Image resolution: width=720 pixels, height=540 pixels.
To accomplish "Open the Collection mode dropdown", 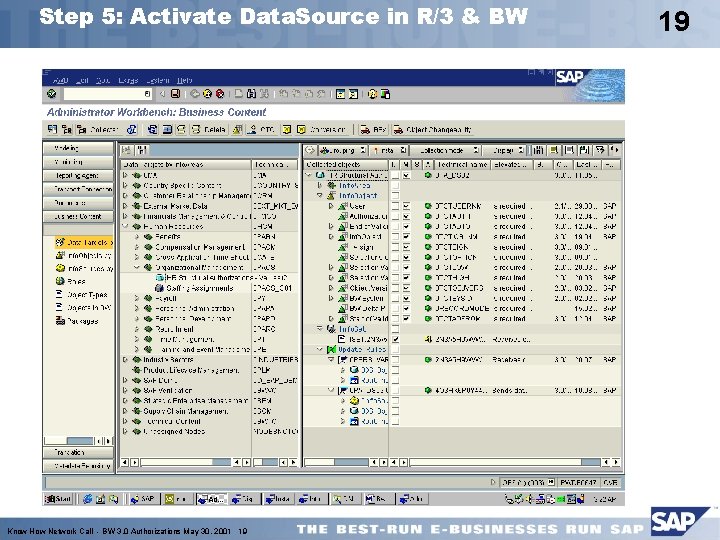I will click(445, 150).
